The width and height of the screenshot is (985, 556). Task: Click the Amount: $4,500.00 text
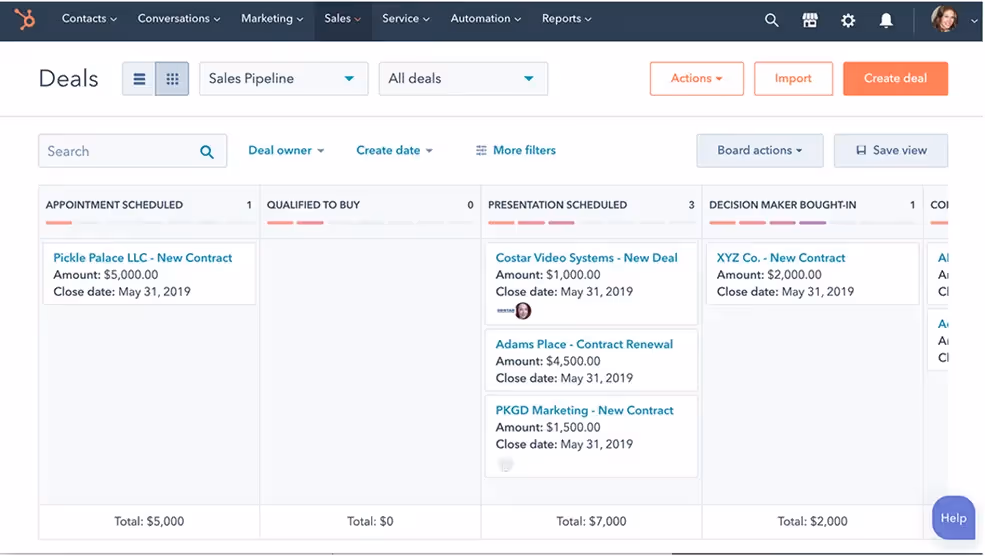click(x=548, y=361)
